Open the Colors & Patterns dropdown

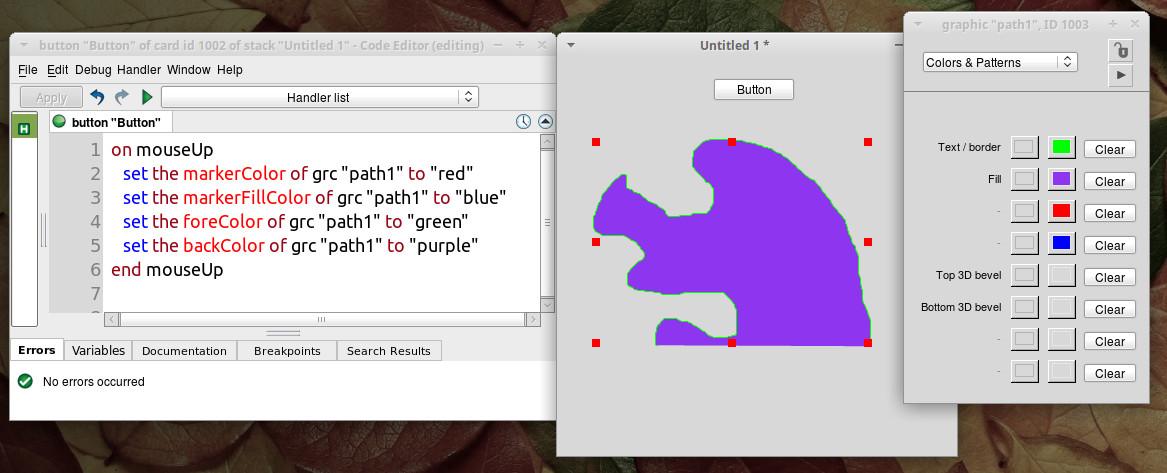999,62
